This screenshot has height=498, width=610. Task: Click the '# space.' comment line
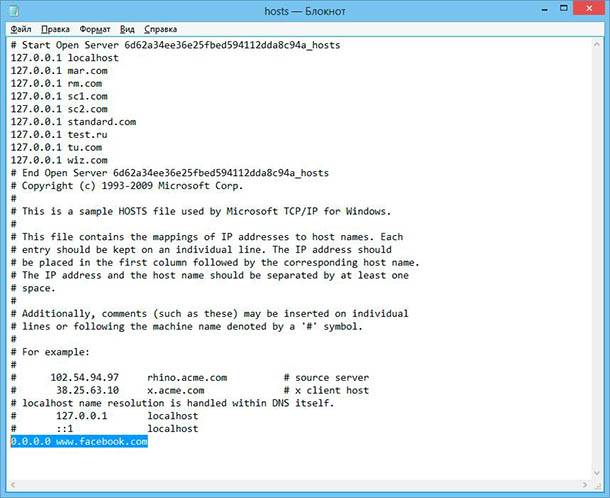[33, 288]
